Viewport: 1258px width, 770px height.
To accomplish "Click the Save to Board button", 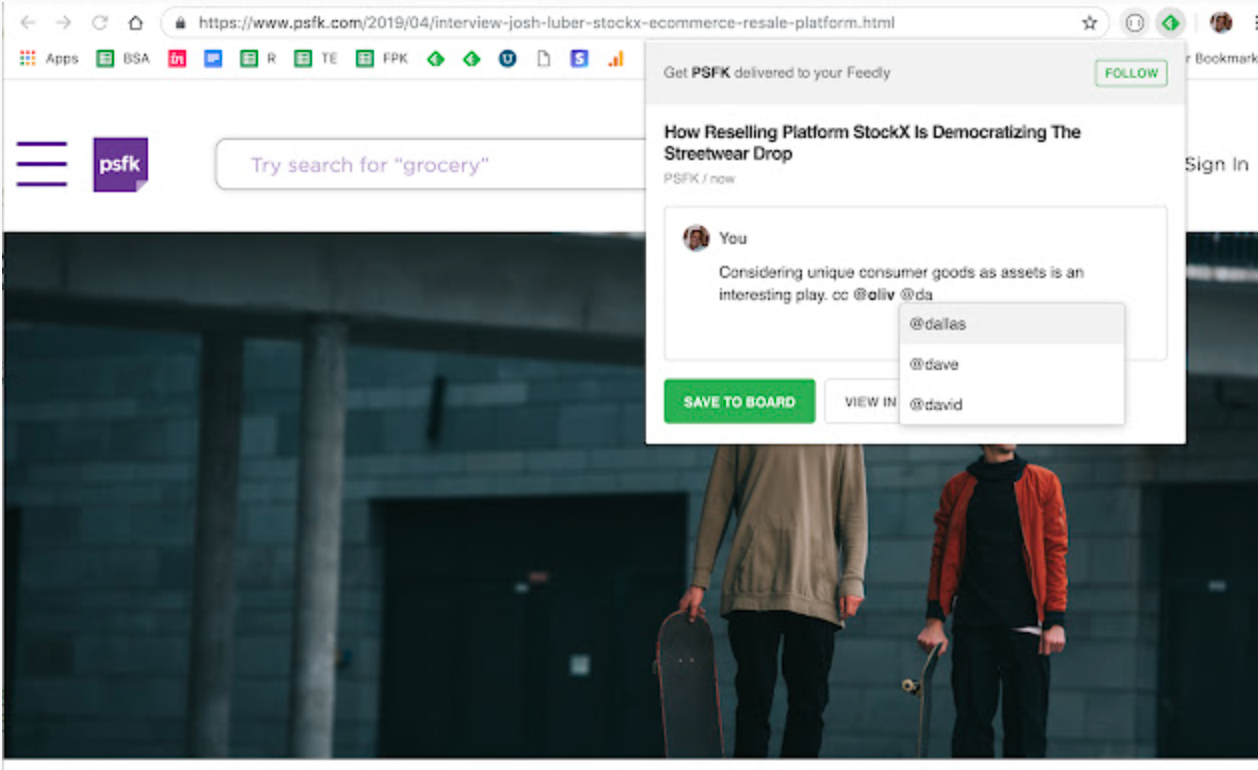I will click(739, 402).
